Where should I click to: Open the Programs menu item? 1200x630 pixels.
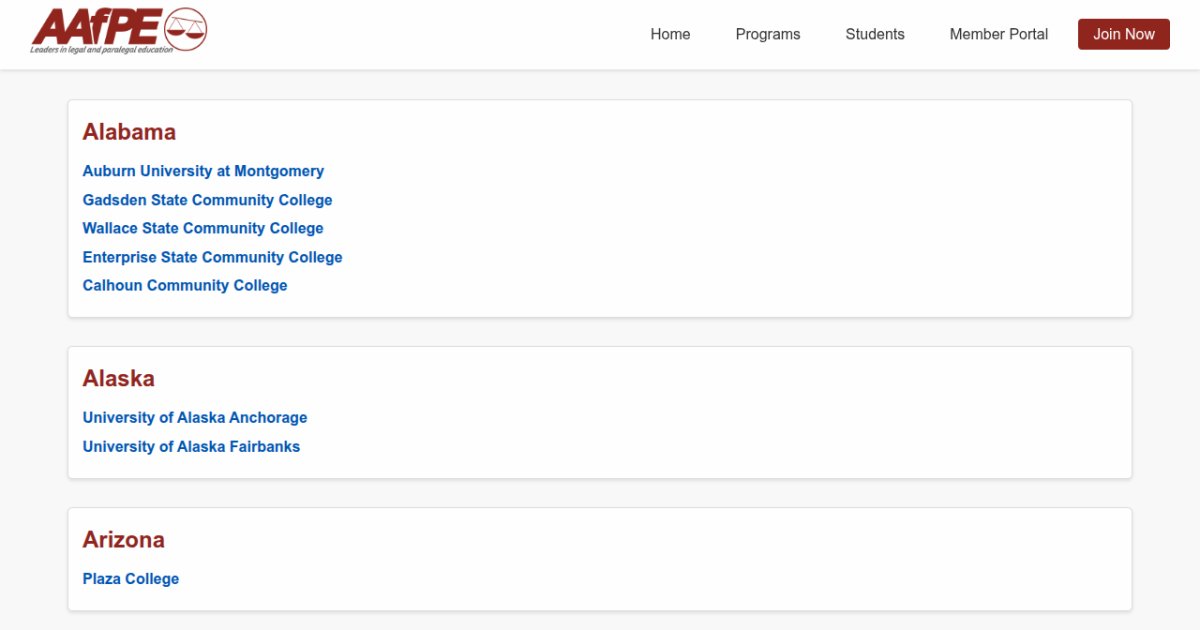click(x=768, y=34)
